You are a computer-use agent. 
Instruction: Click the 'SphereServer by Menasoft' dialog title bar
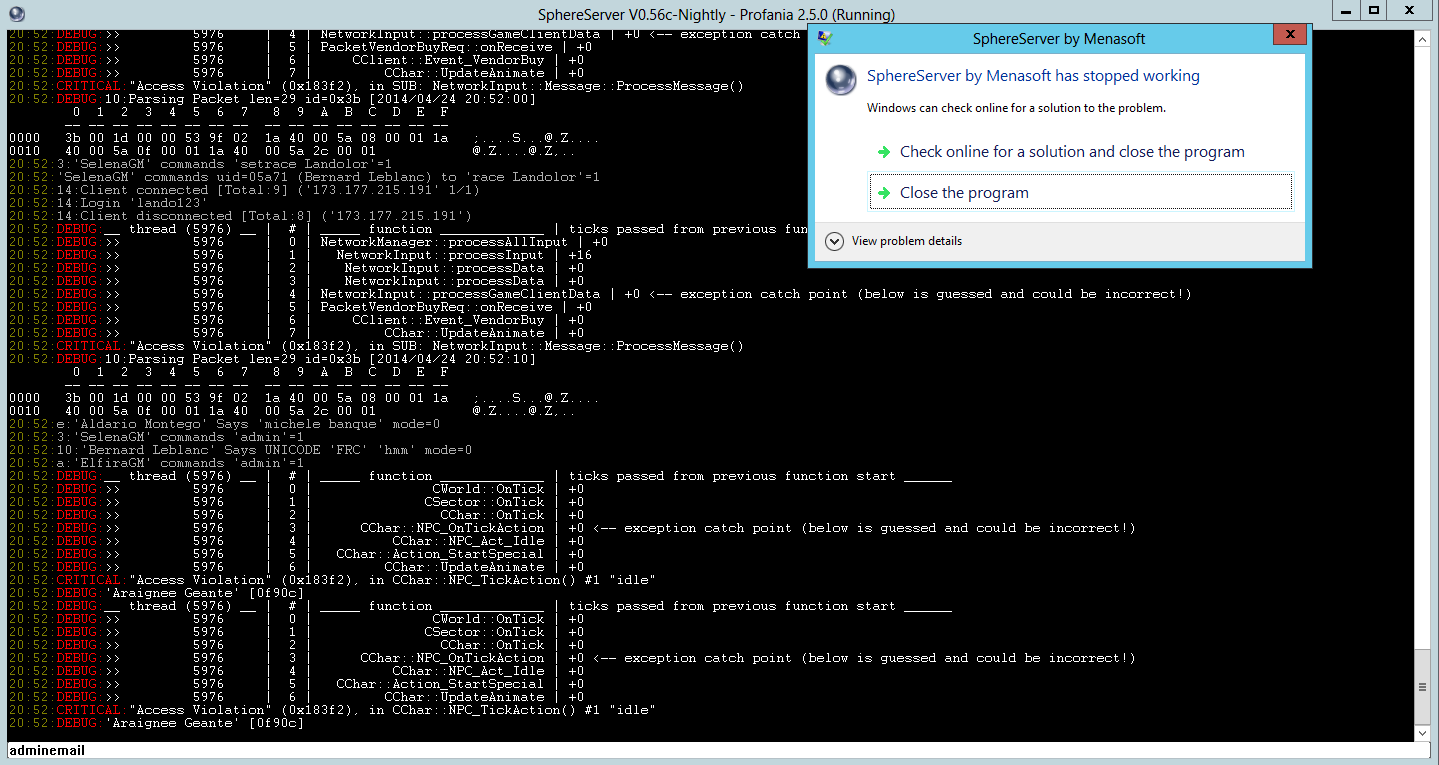coord(1058,38)
